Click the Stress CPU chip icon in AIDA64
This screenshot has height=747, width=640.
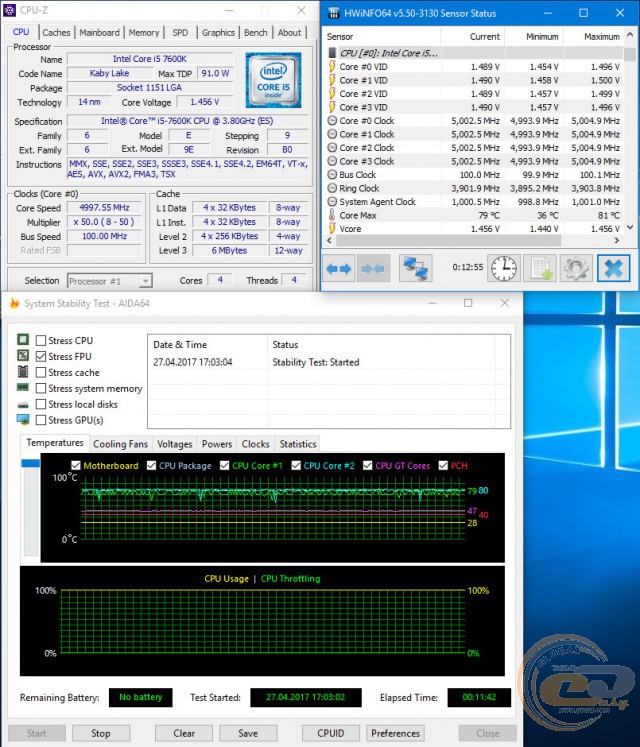(x=23, y=340)
